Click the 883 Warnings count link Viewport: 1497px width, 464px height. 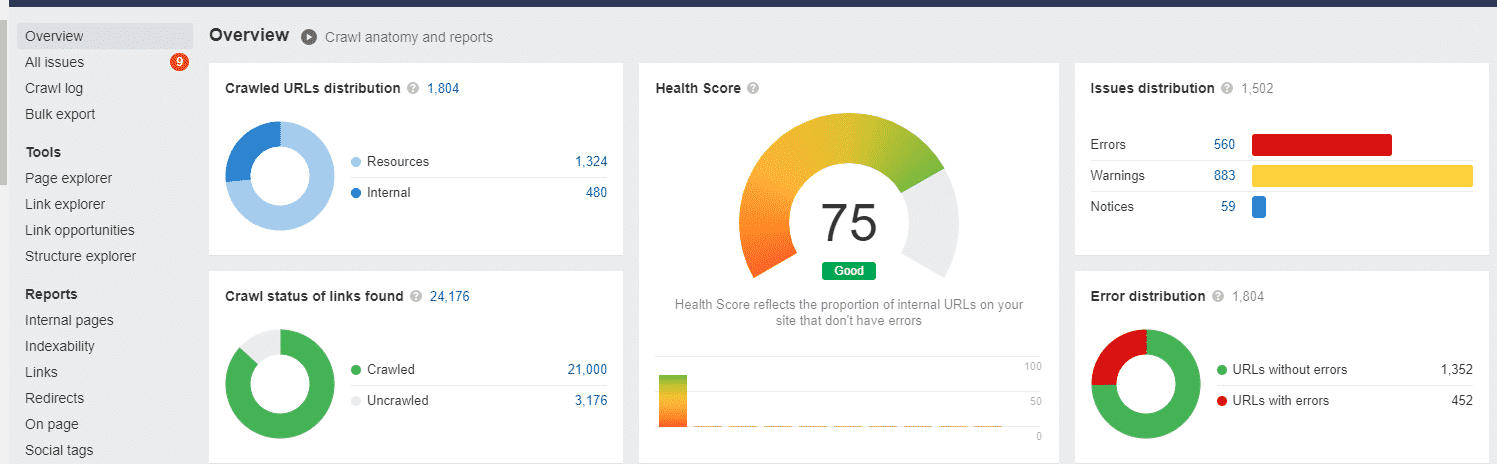coord(1224,175)
